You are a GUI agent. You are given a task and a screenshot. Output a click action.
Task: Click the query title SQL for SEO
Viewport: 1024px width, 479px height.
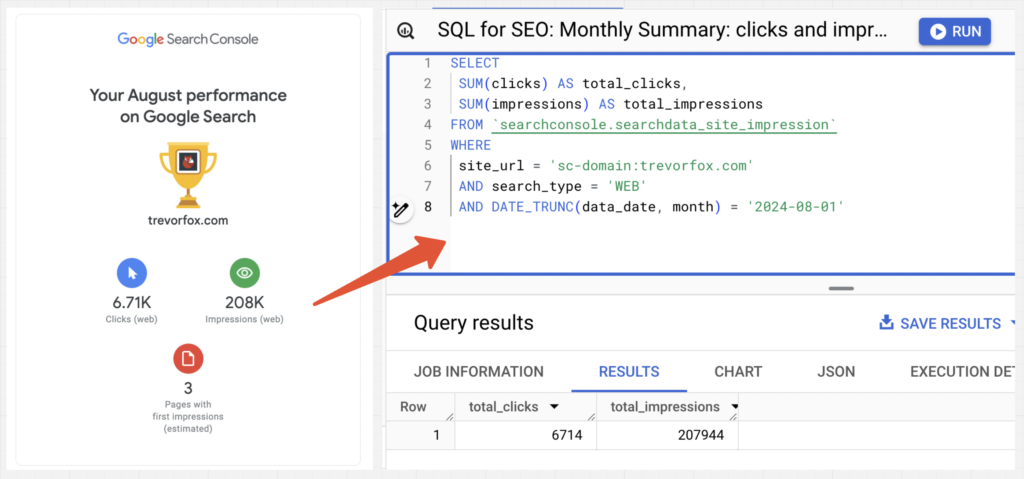(x=662, y=31)
